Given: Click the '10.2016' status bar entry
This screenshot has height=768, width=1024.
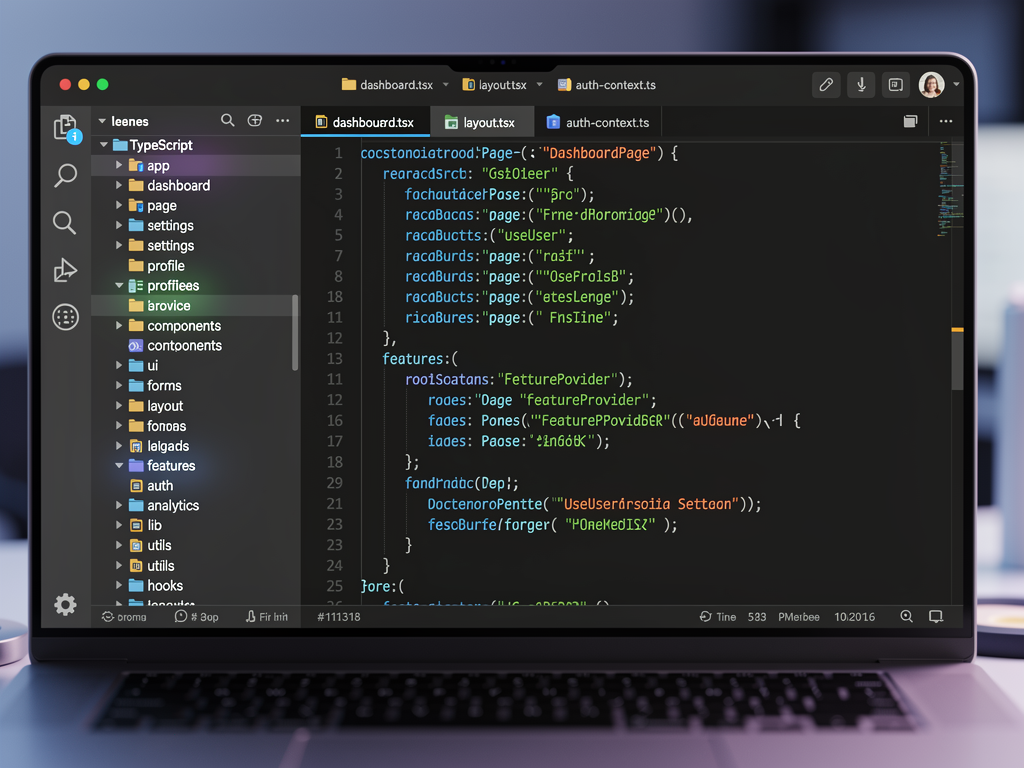Looking at the screenshot, I should (x=854, y=617).
